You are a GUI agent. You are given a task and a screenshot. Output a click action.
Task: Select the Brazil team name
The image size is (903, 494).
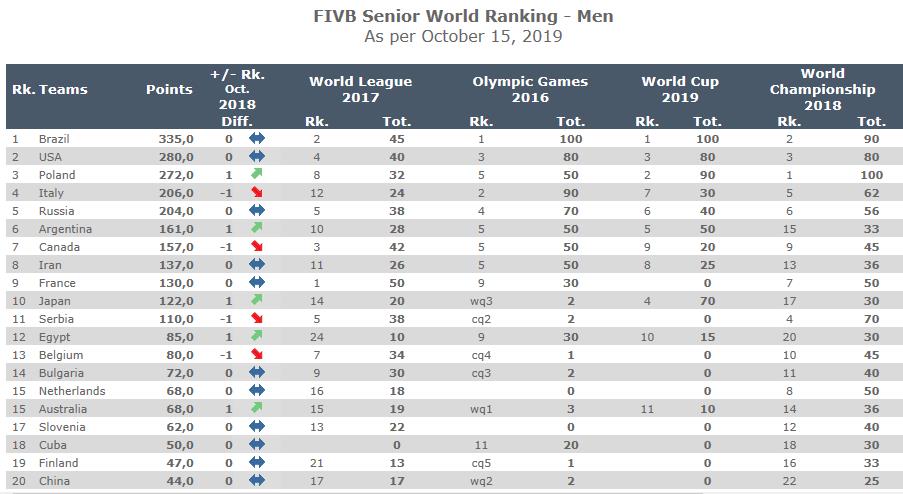coord(54,139)
